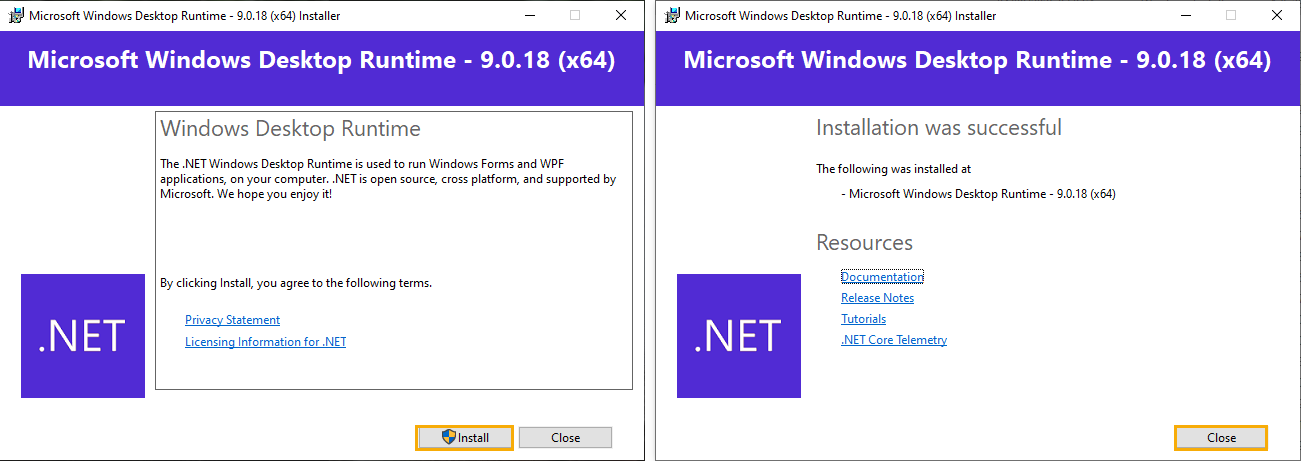
Task: Click the installer icon in left title bar
Action: click(15, 15)
